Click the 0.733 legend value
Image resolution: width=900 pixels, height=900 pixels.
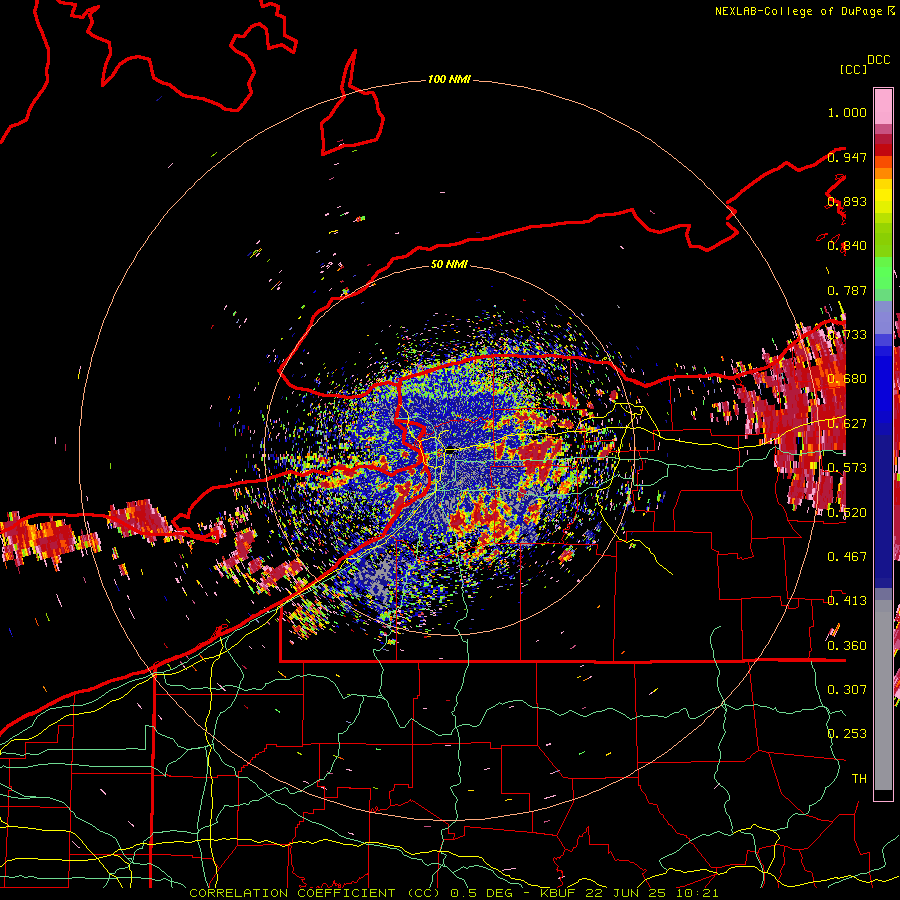click(847, 335)
